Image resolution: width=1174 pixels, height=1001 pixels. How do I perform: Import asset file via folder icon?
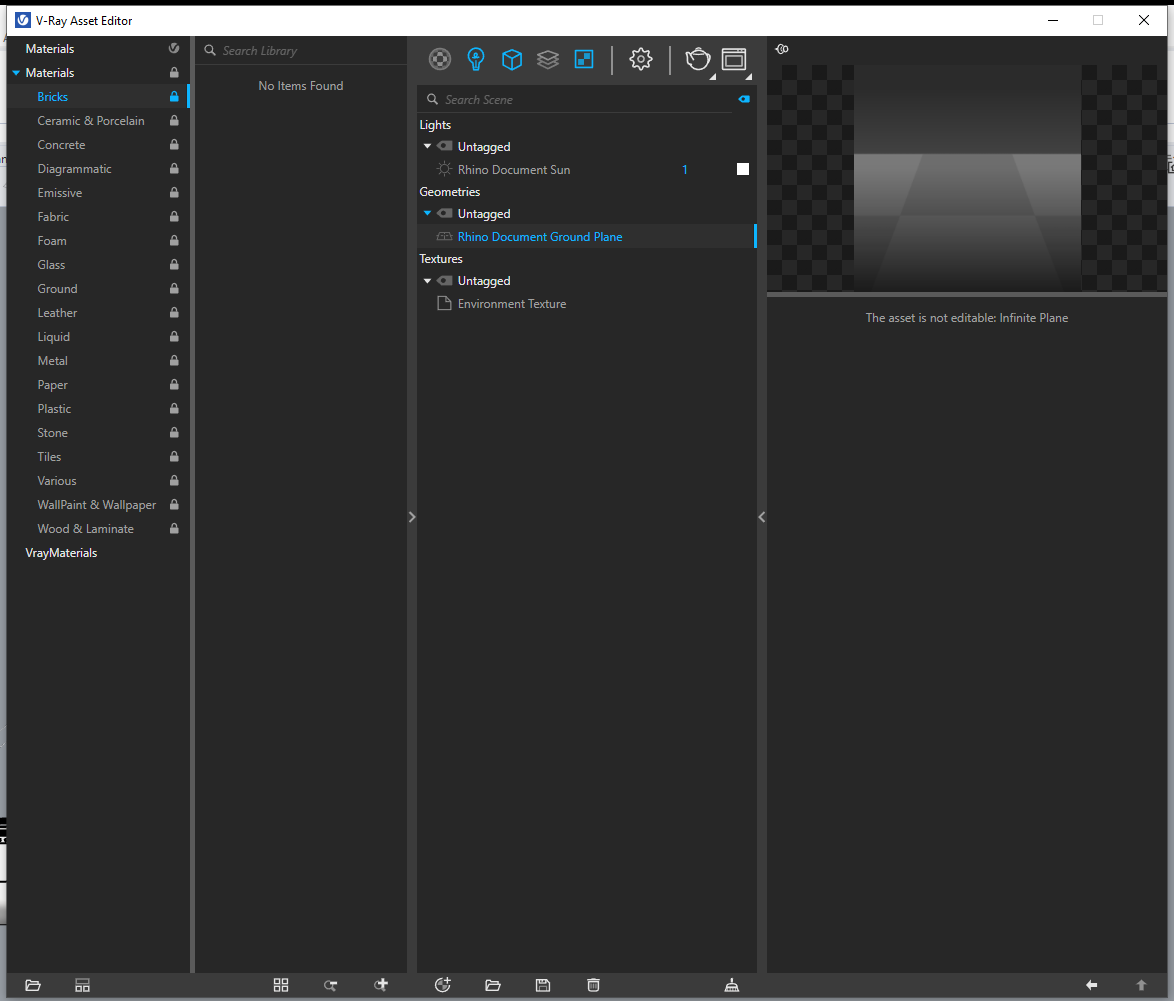[x=493, y=985]
